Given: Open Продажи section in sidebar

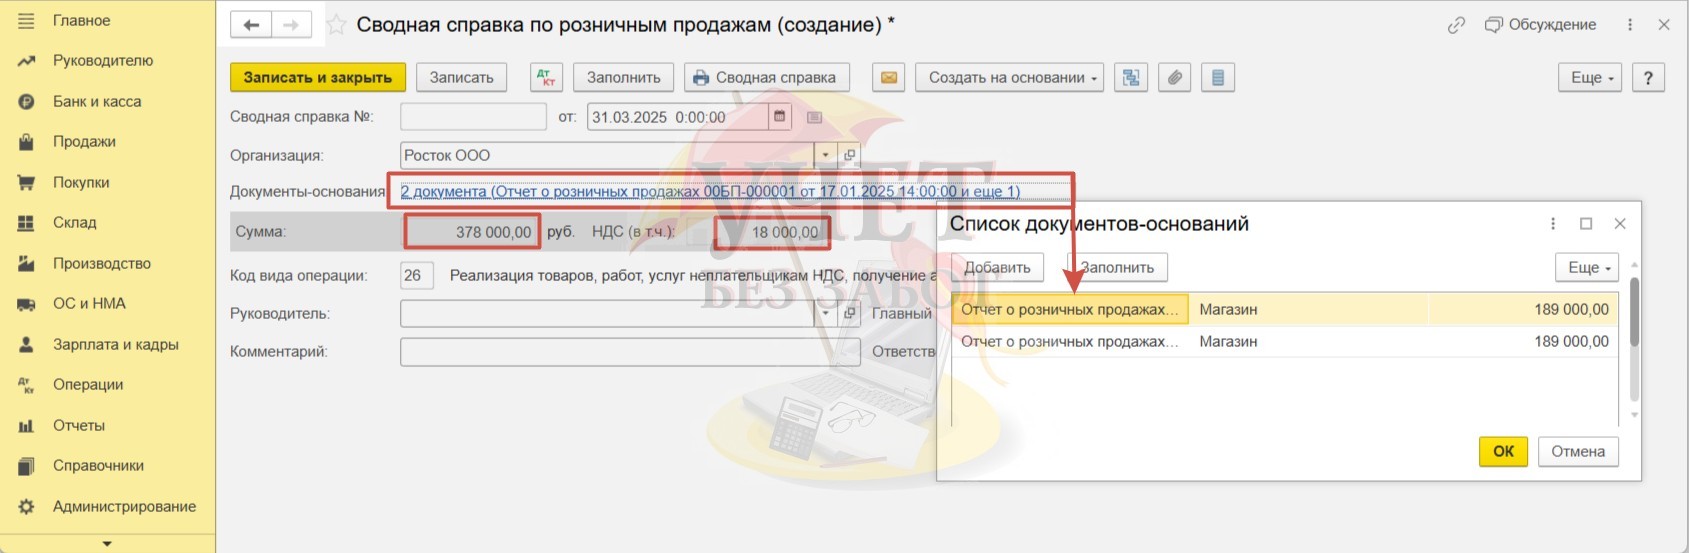Looking at the screenshot, I should coord(84,141).
